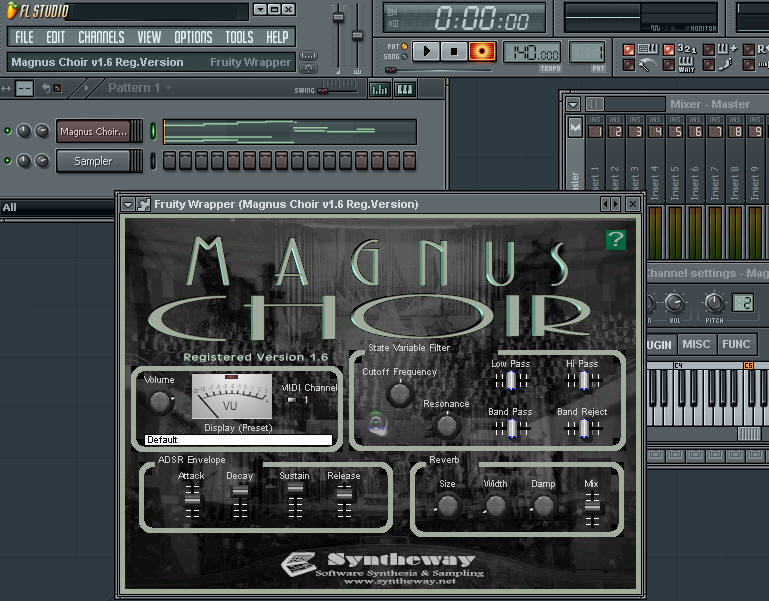The width and height of the screenshot is (769, 601).
Task: Click the previous preset arrow in Fruity Wrapper
Action: [x=605, y=204]
